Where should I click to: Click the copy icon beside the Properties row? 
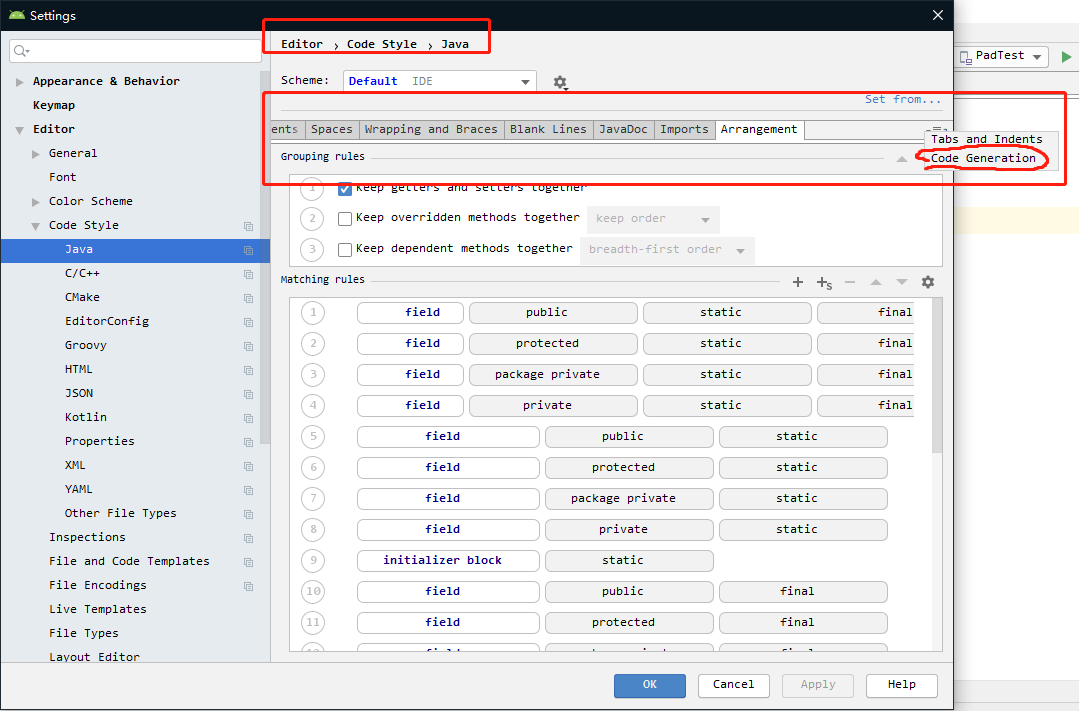click(x=248, y=443)
